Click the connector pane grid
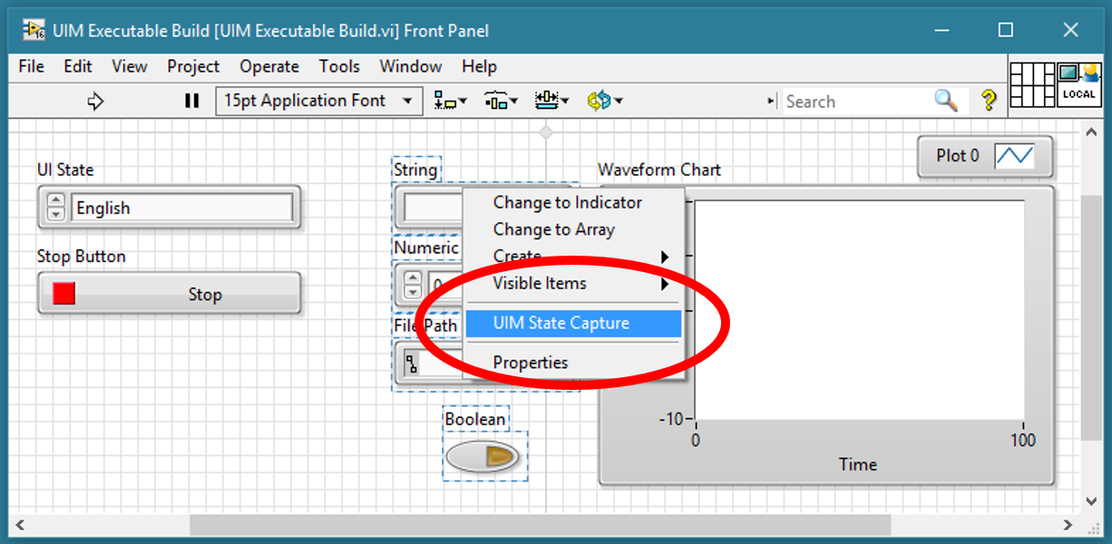The height and width of the screenshot is (544, 1112). coord(1031,84)
